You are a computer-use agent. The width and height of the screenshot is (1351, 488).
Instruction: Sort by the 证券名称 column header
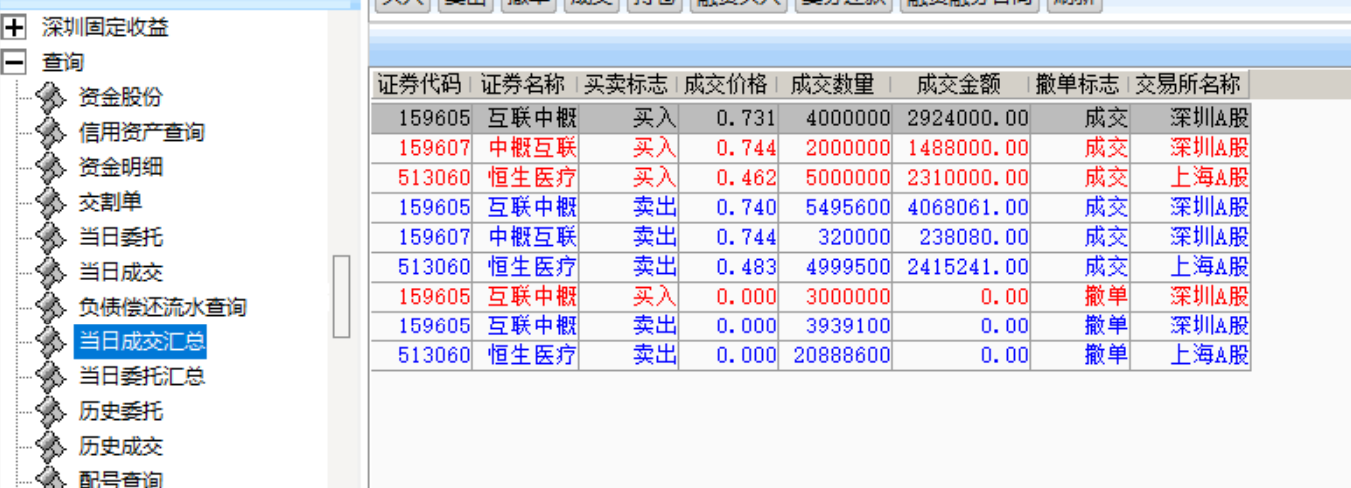(525, 84)
